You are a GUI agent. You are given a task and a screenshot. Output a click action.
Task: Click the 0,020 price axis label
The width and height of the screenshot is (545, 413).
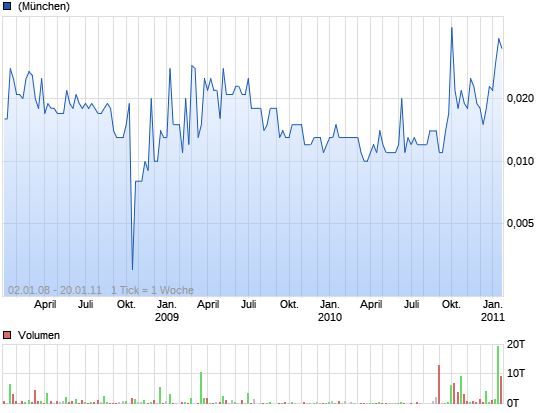coord(520,98)
